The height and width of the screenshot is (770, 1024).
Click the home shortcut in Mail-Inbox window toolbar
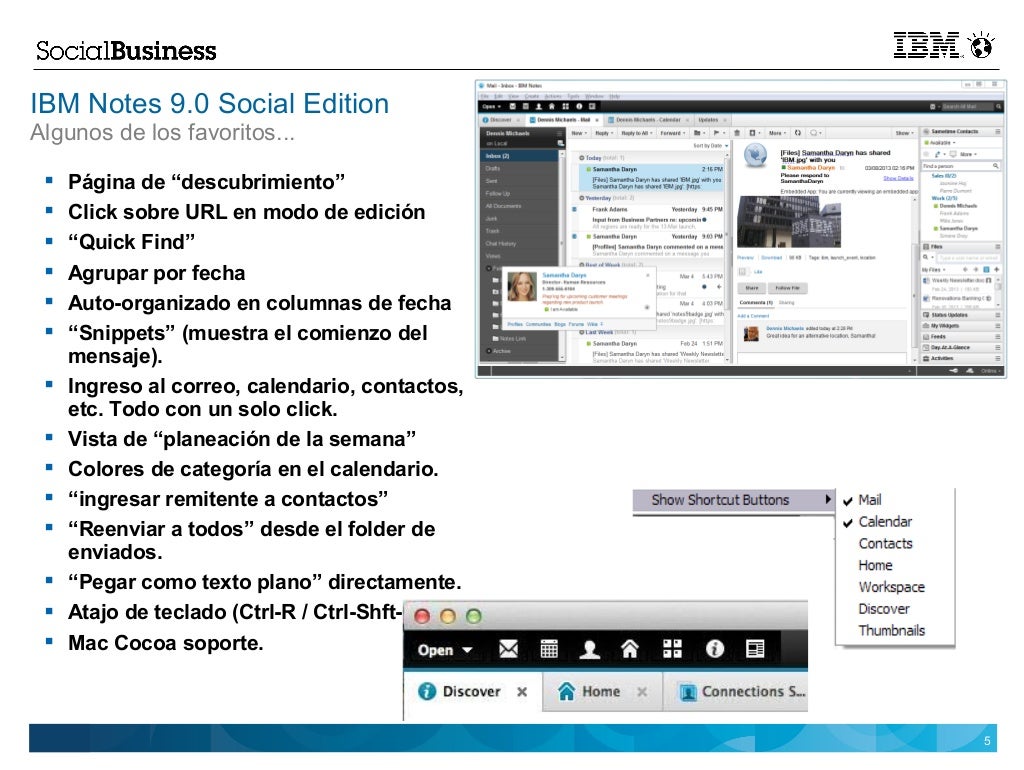pyautogui.click(x=552, y=106)
